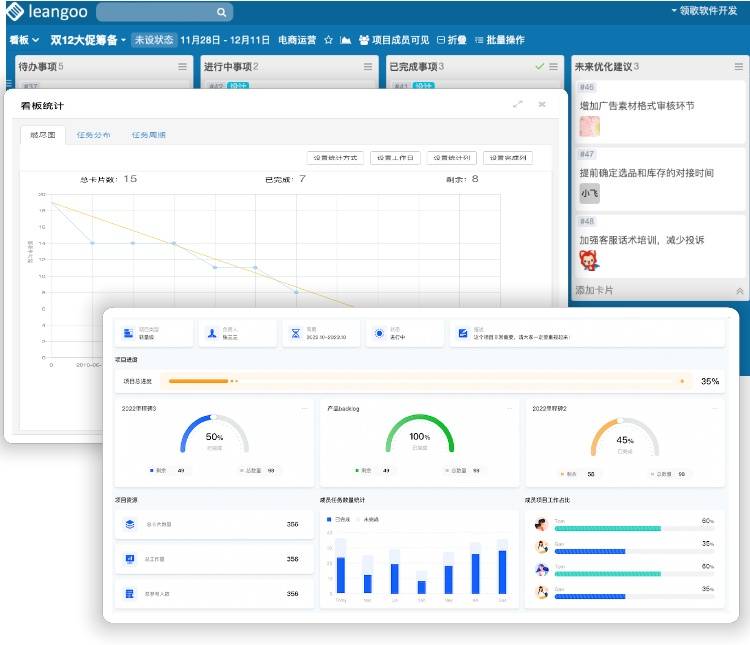Switch to the 任务分布 tab
Screen dimensions: 750x645
click(94, 135)
